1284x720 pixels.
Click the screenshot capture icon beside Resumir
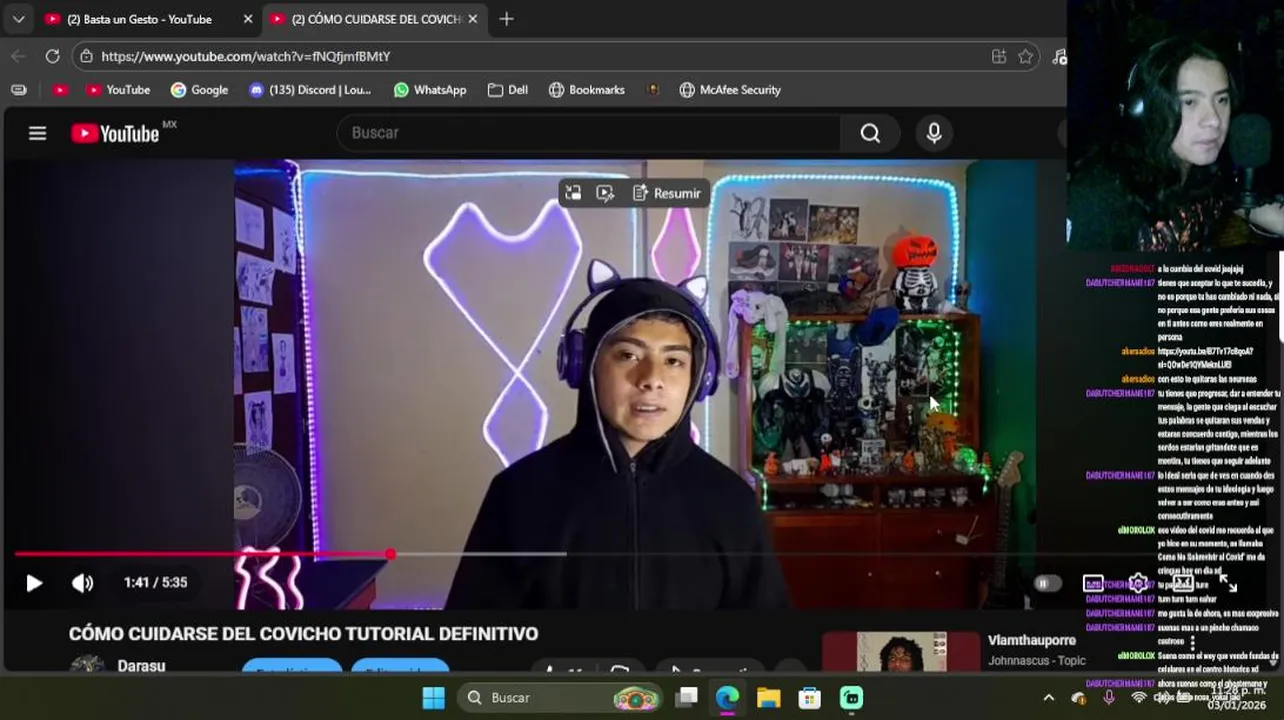573,193
